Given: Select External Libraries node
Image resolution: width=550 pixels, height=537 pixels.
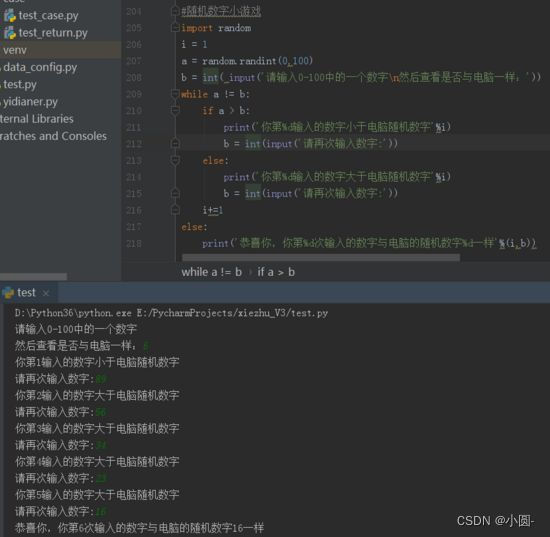Looking at the screenshot, I should pyautogui.click(x=36, y=119).
